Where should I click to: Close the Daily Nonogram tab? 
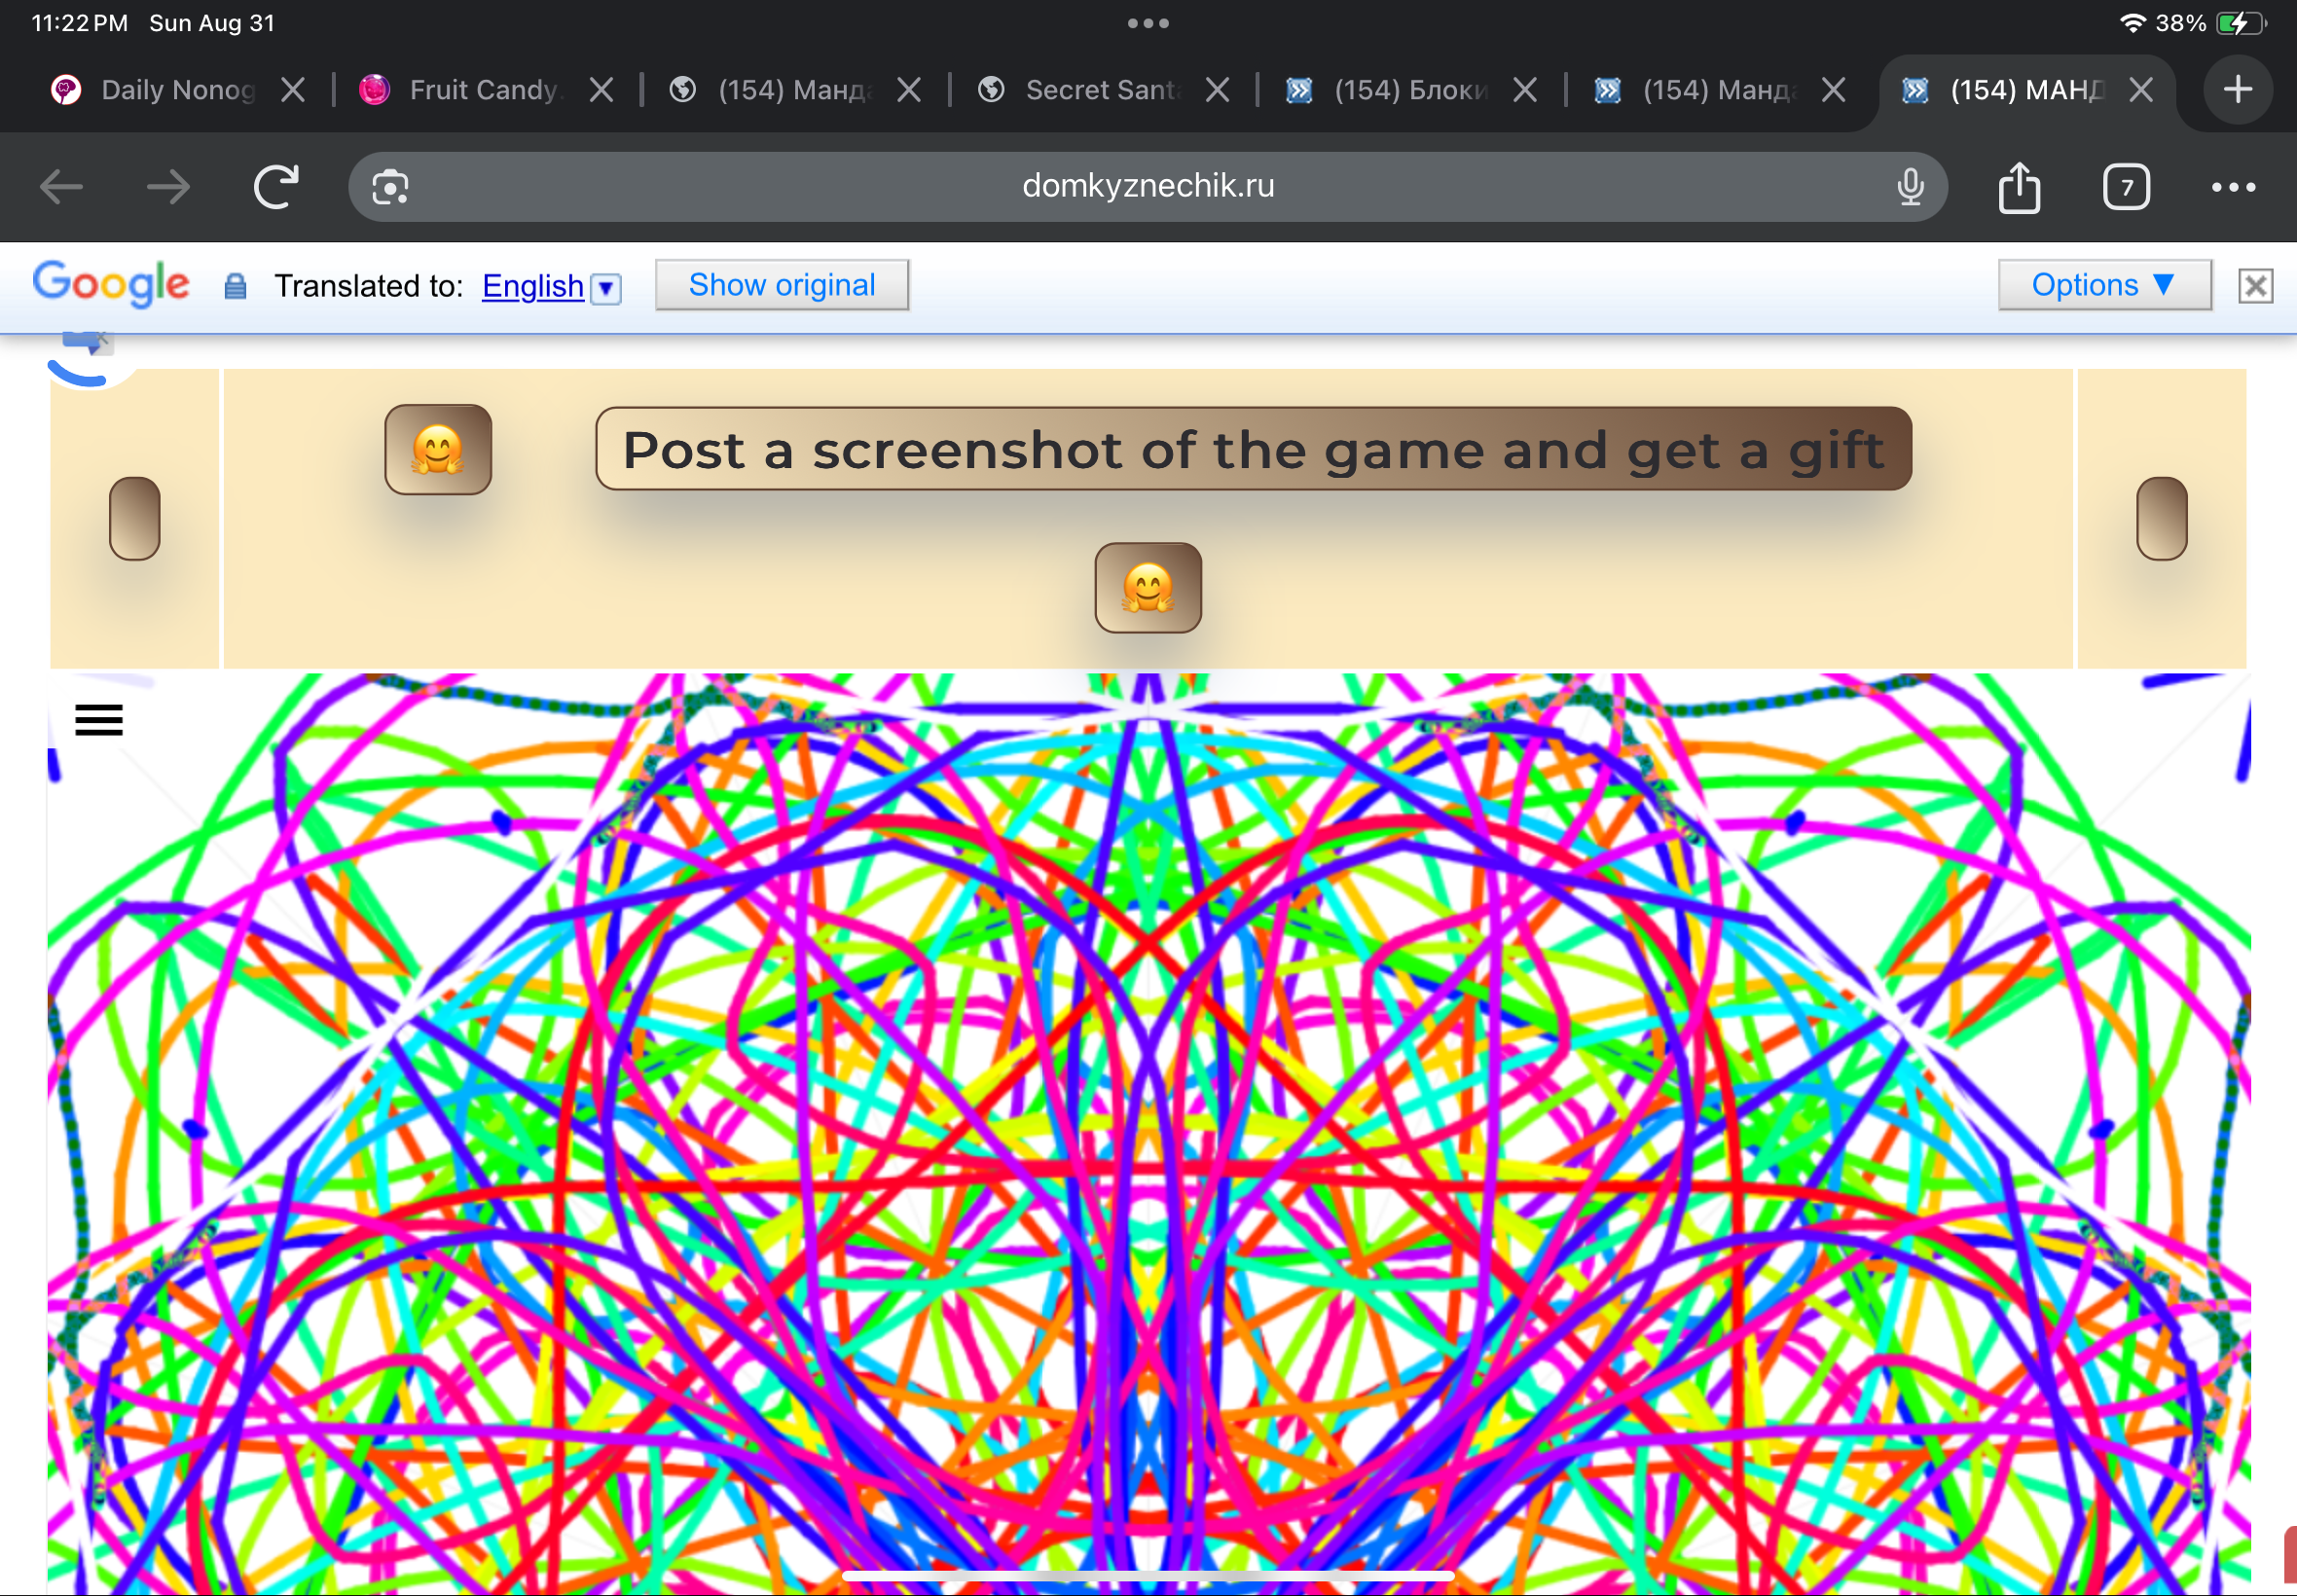(293, 90)
